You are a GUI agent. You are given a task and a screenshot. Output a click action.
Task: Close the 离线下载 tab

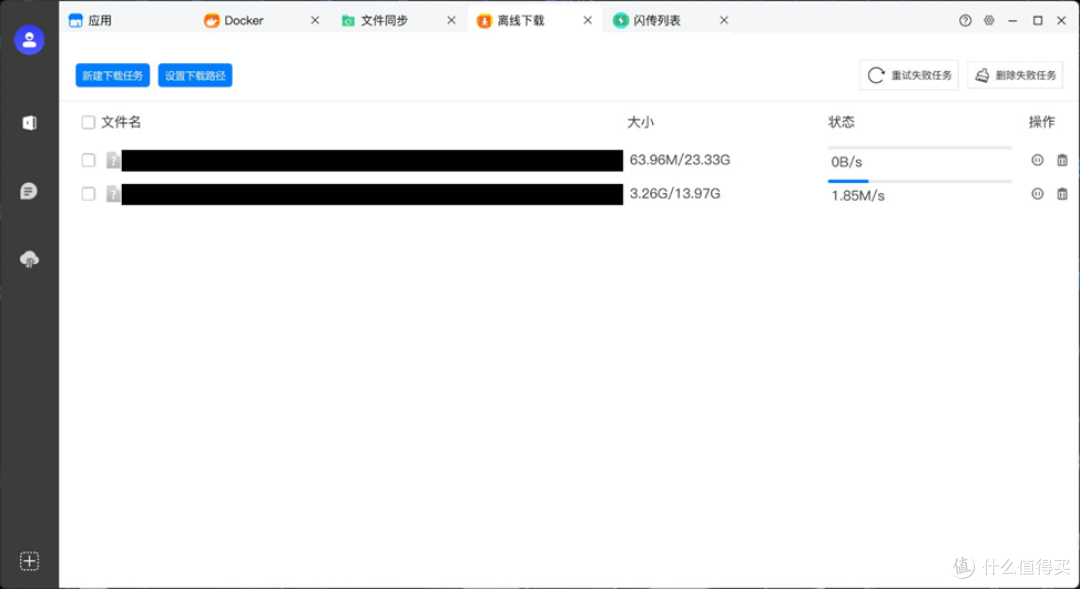click(588, 21)
